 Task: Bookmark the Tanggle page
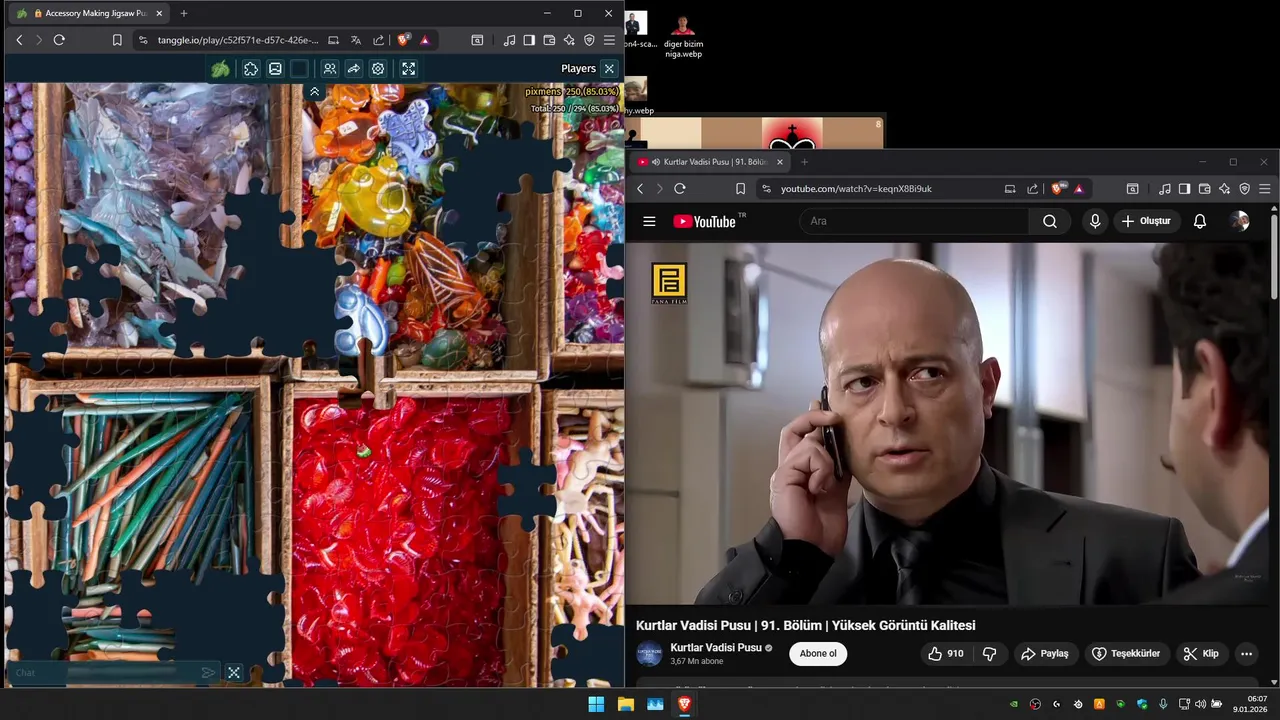(x=117, y=40)
